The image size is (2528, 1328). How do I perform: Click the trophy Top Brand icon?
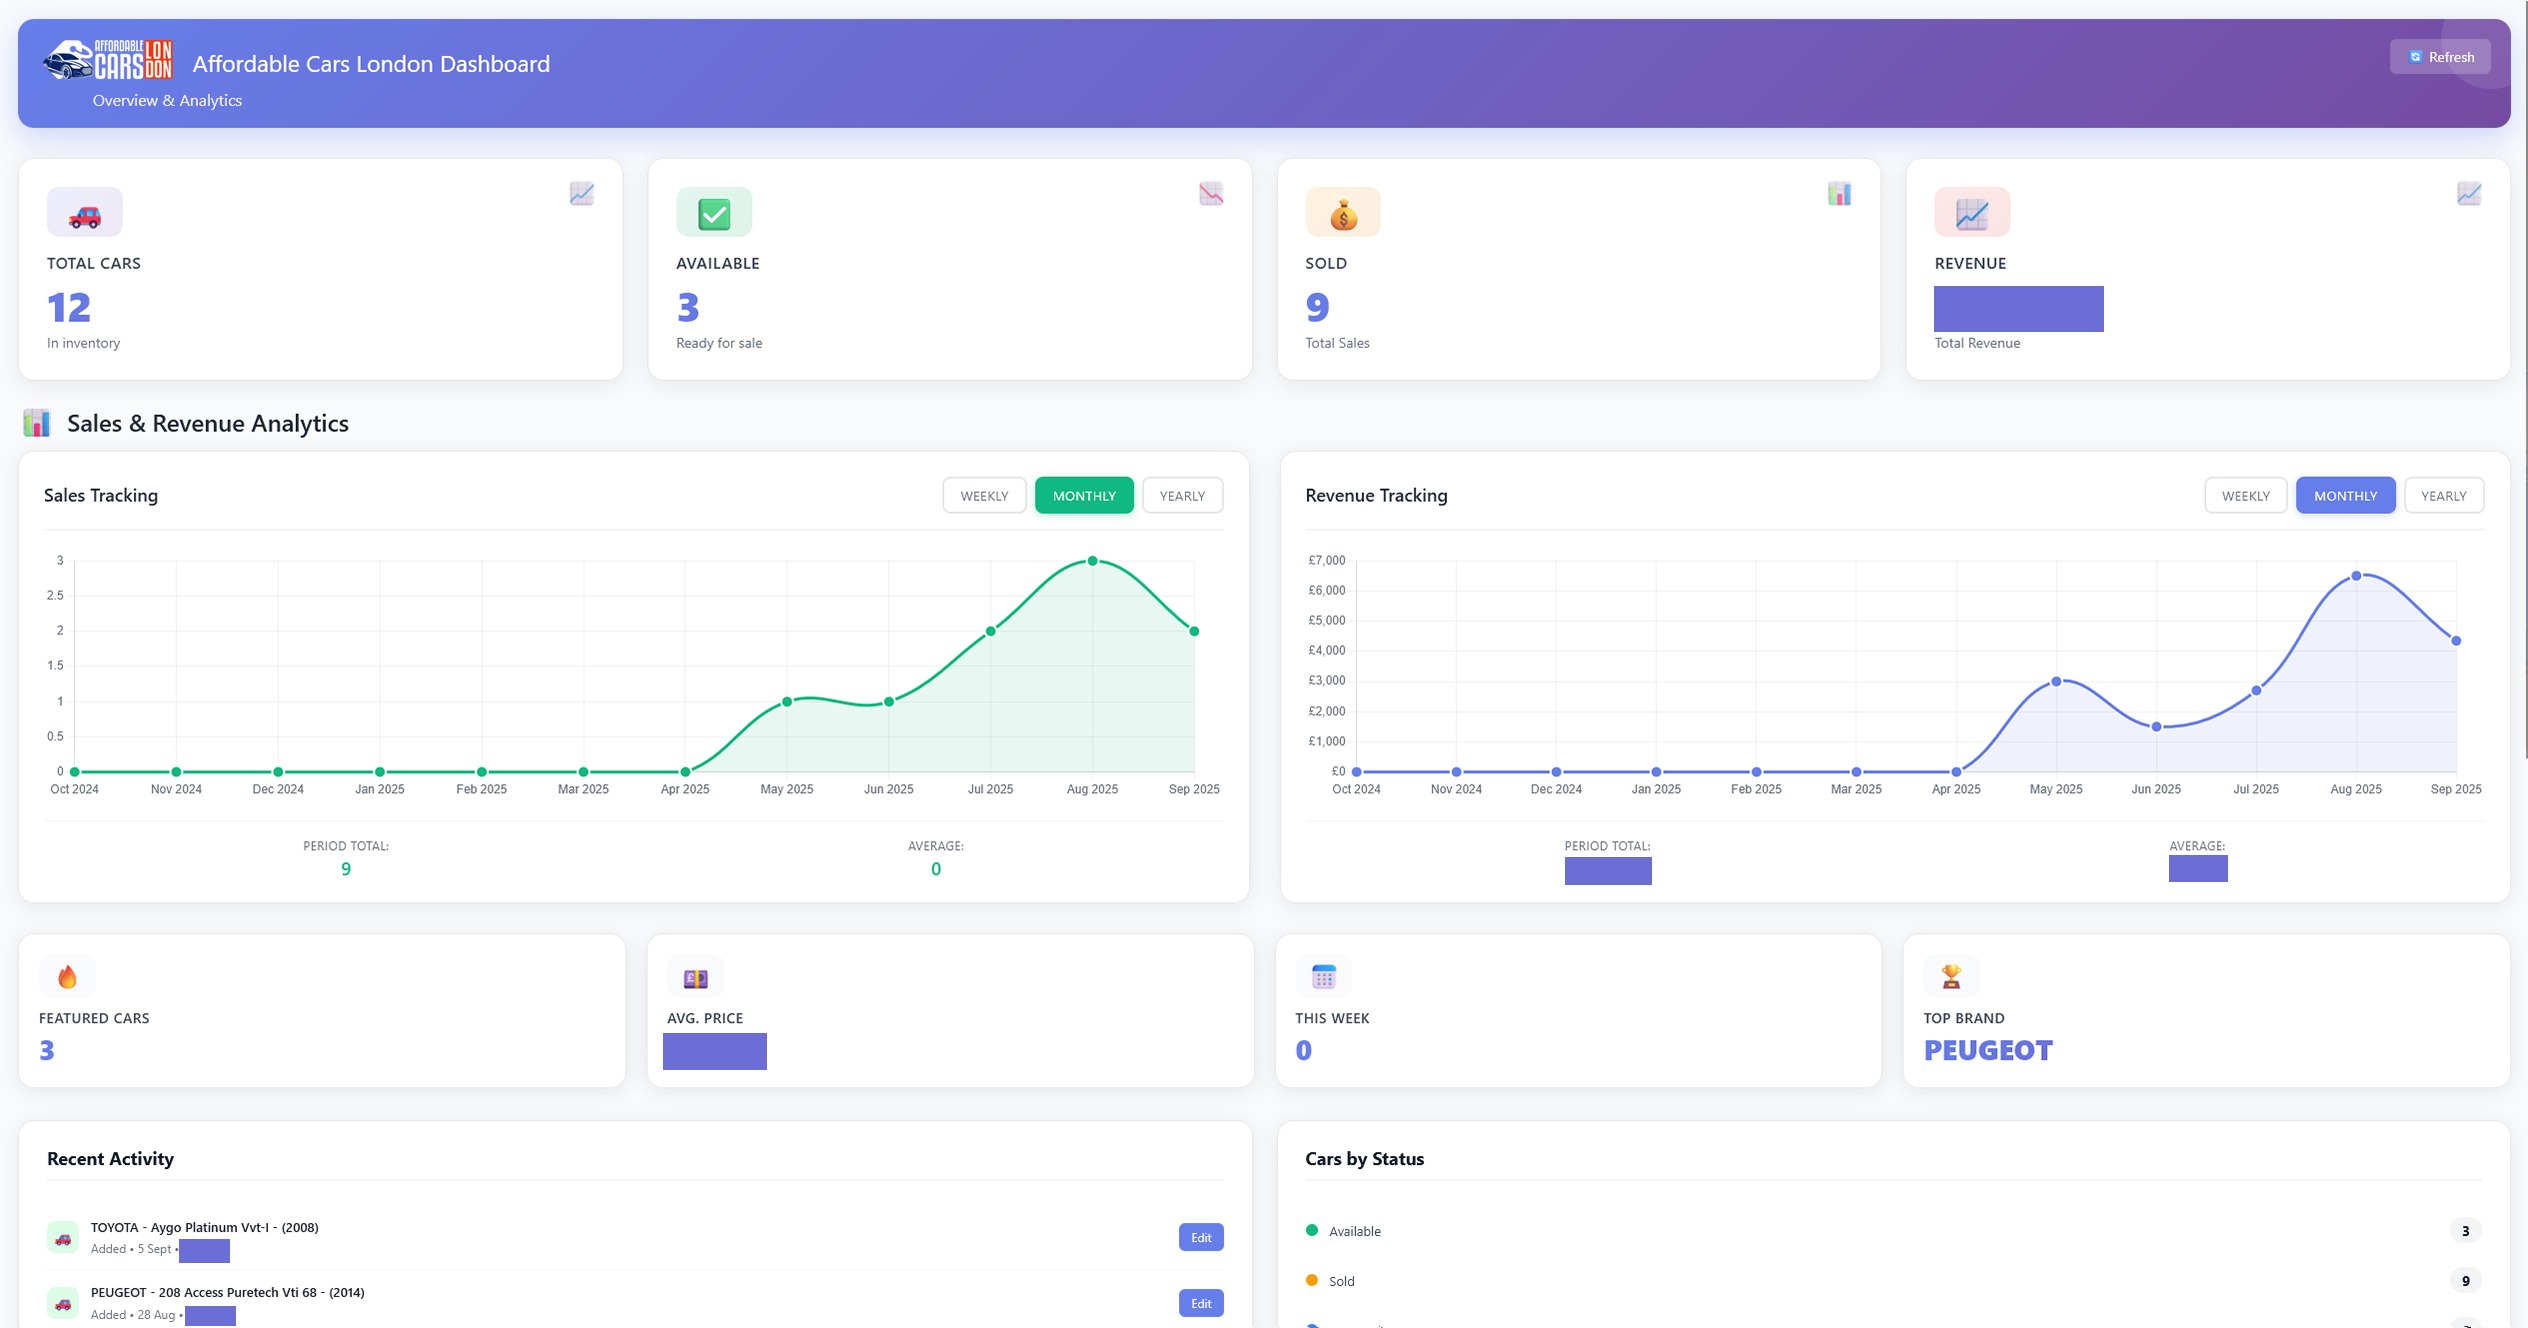1951,976
